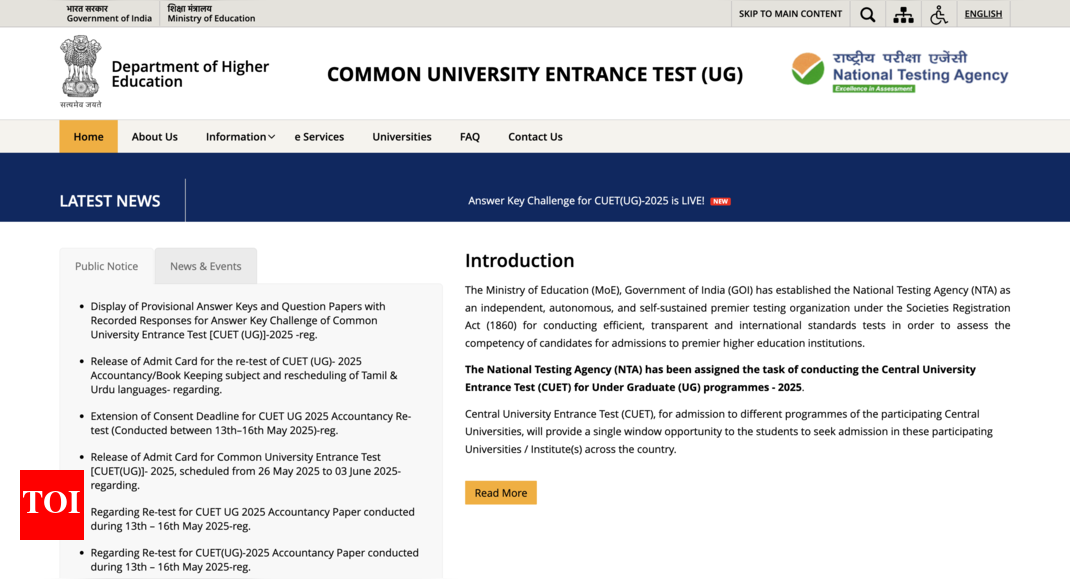Open the Answer Key Challenge news link

coord(586,201)
